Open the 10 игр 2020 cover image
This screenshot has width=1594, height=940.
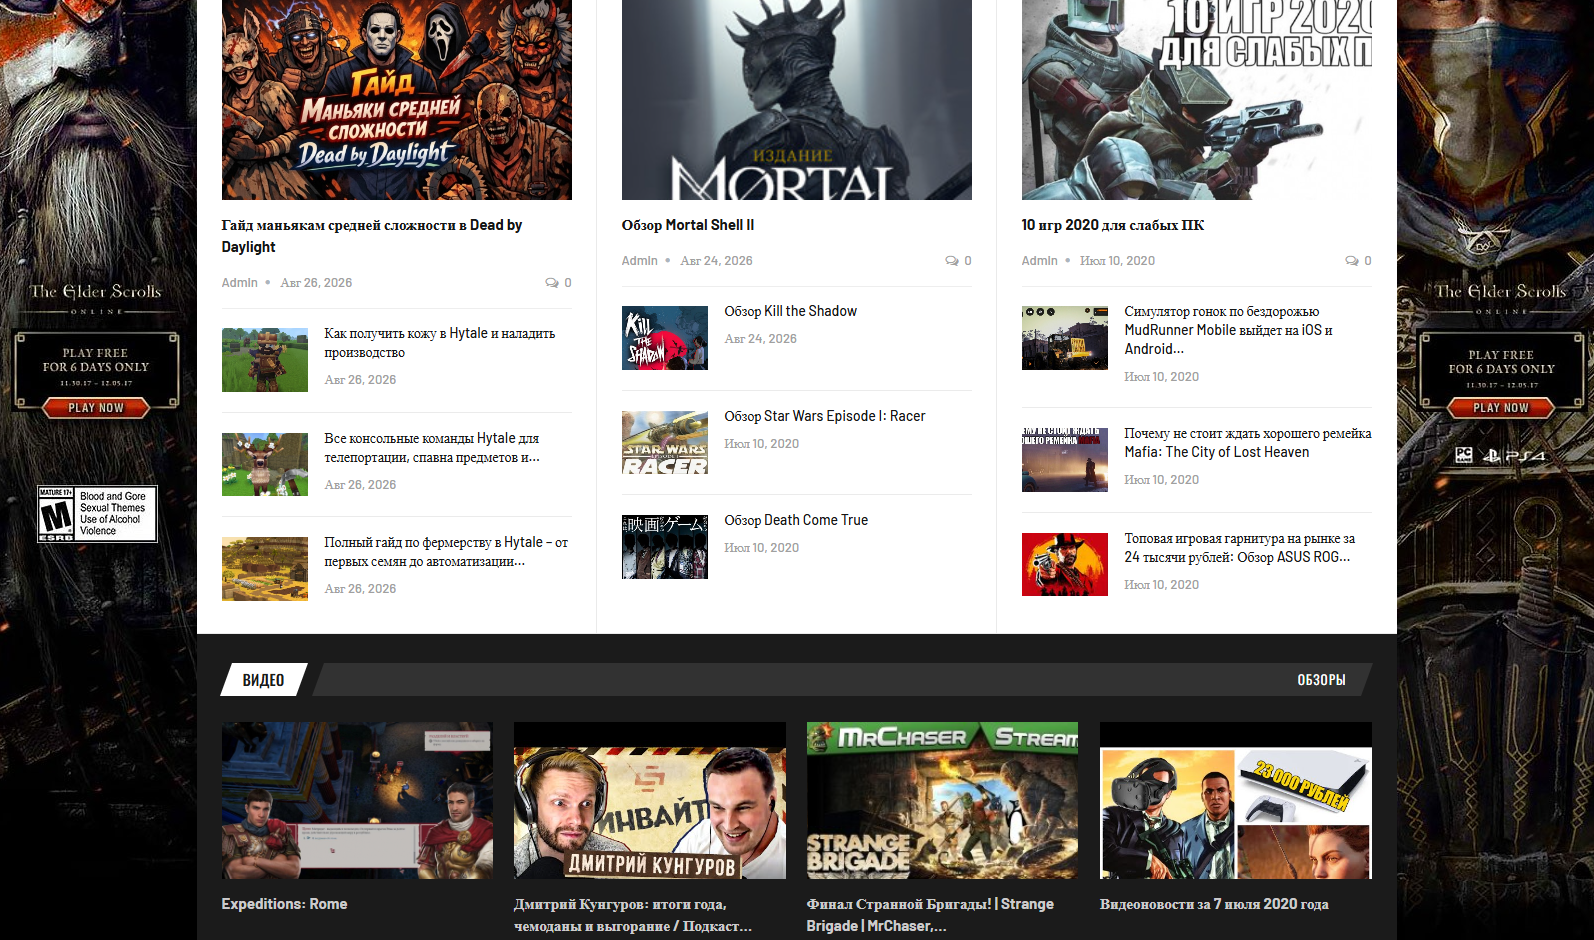coord(1197,100)
